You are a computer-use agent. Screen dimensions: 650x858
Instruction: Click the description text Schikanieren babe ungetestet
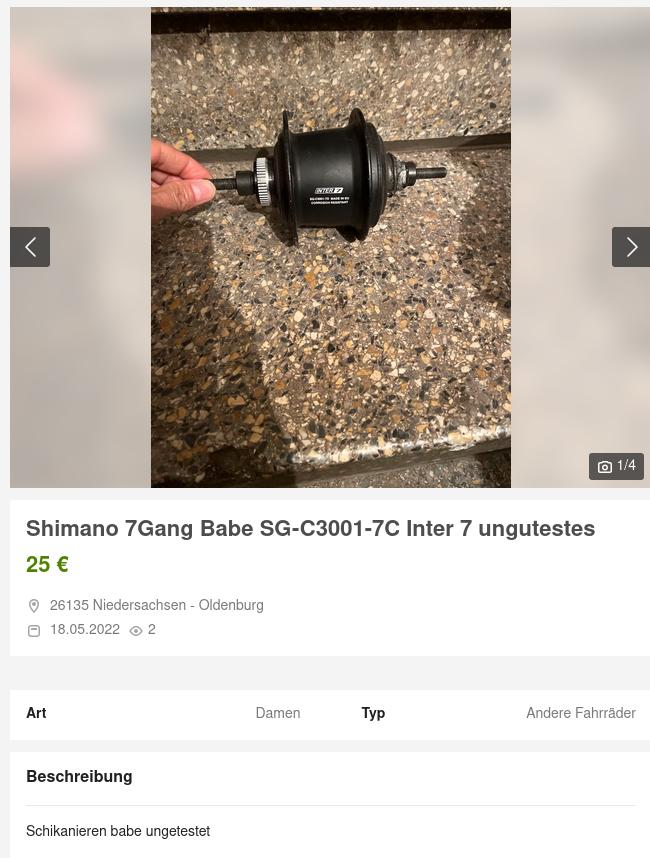pyautogui.click(x=118, y=831)
